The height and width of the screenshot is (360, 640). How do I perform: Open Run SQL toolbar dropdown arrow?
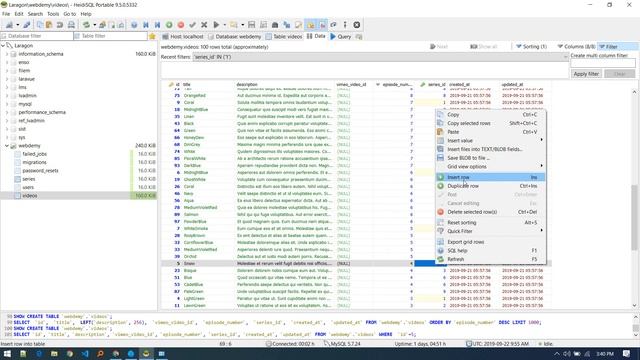(x=224, y=25)
